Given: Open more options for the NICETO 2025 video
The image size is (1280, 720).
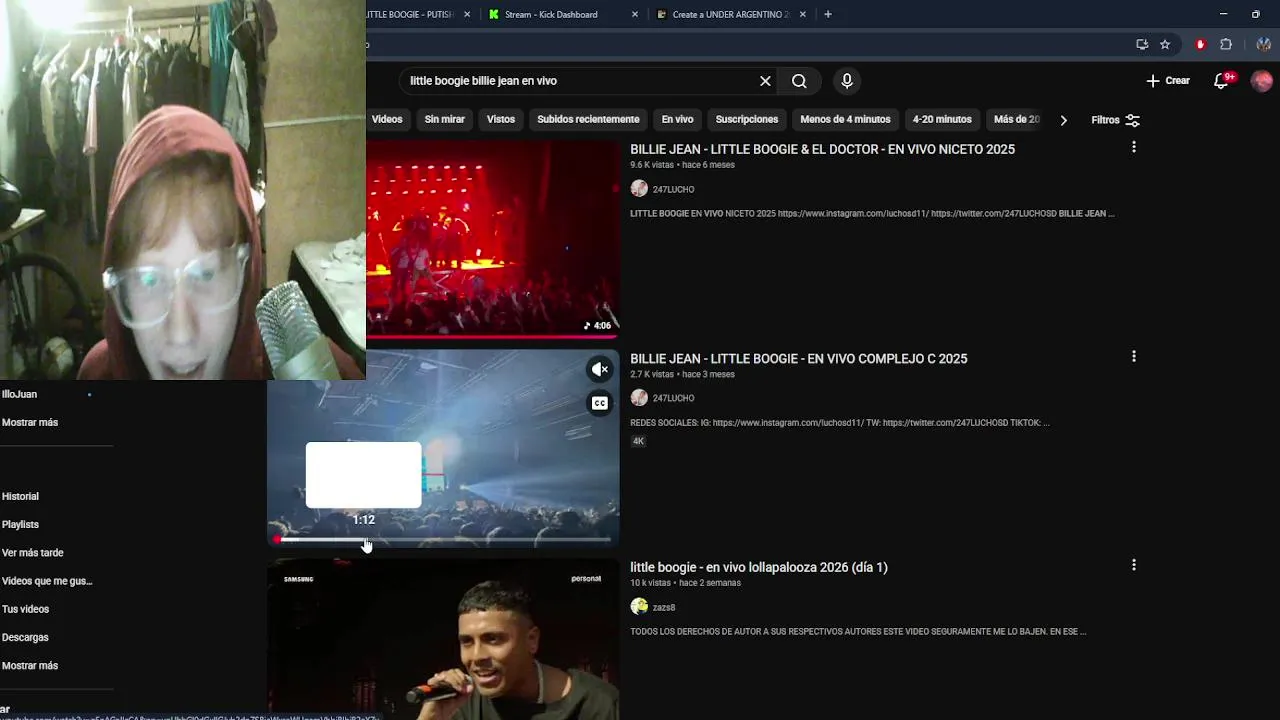Looking at the screenshot, I should 1133,147.
